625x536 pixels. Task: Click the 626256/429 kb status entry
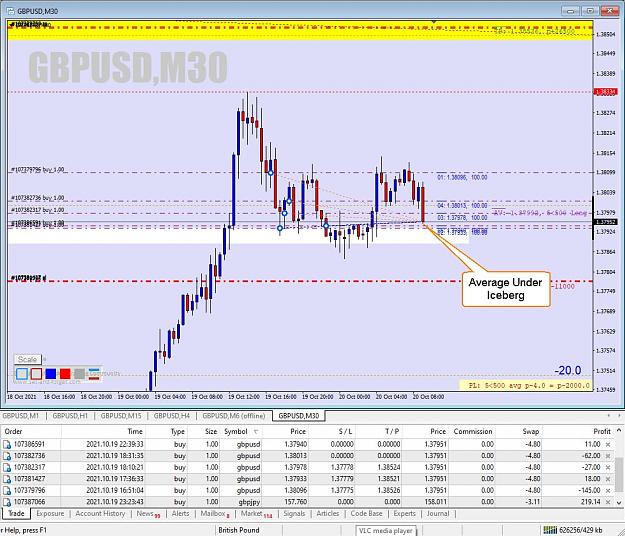pos(581,530)
